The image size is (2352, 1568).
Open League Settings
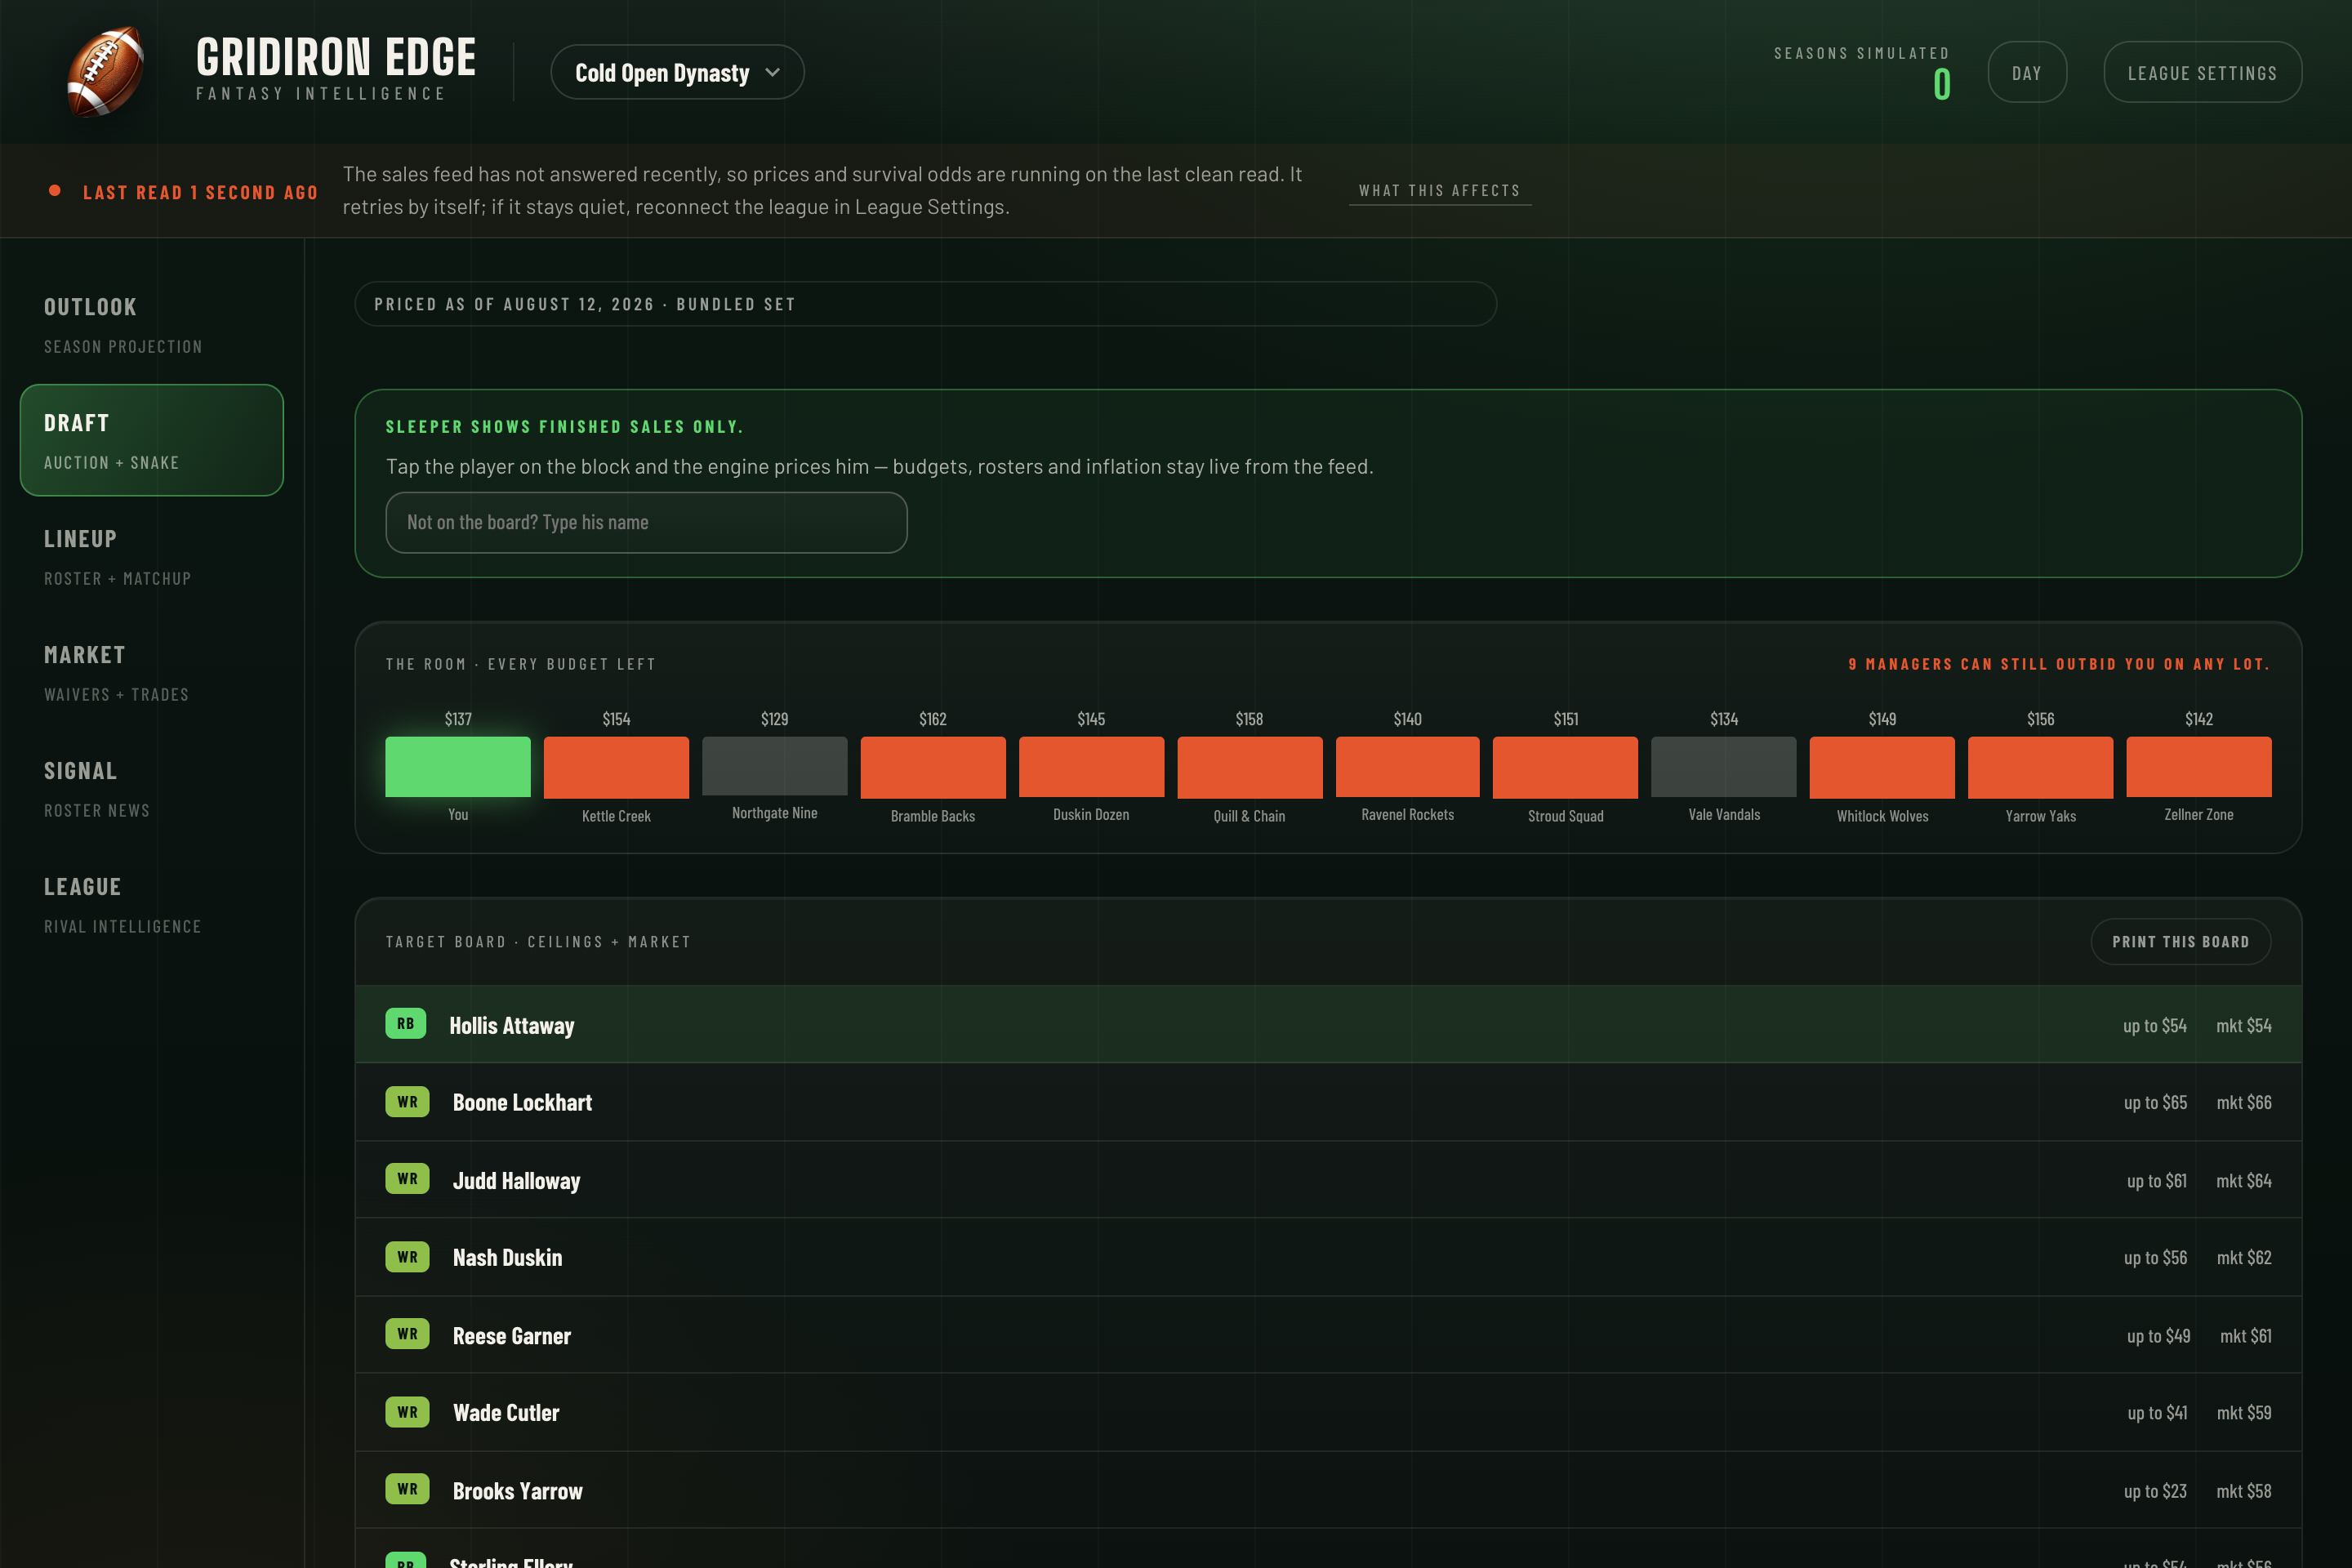2202,72
